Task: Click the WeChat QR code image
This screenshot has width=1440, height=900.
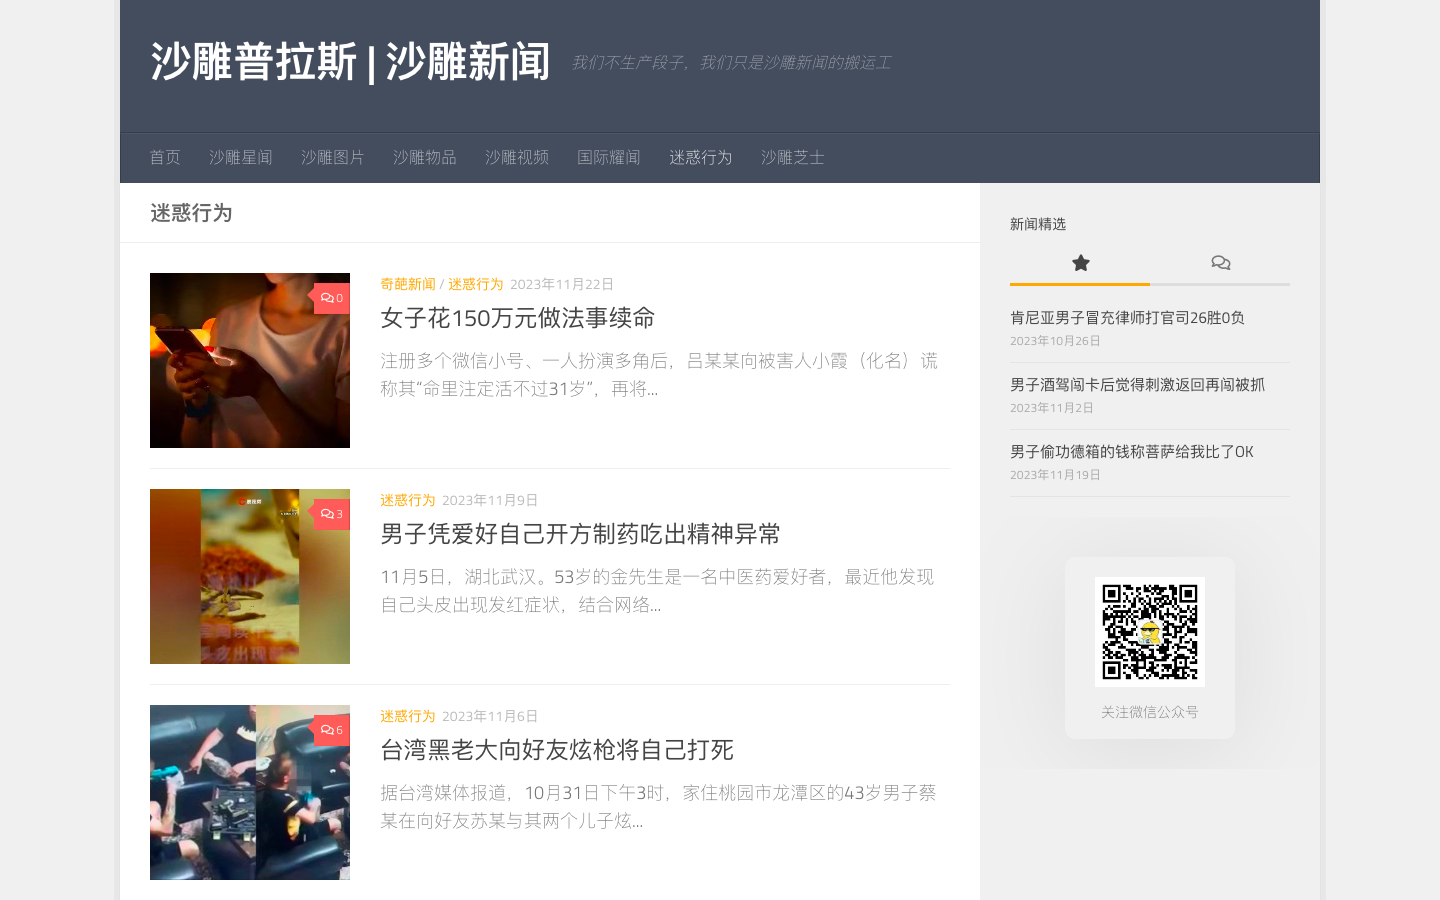Action: (1149, 631)
